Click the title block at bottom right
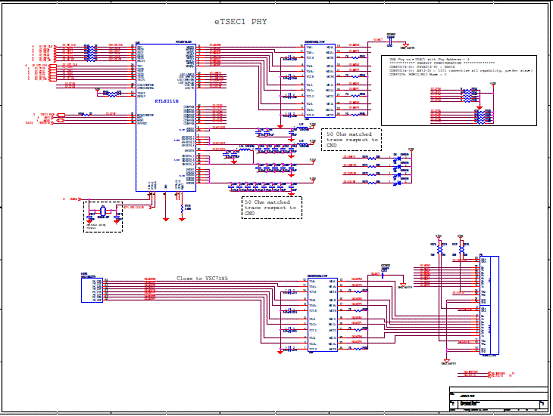 click(x=499, y=399)
